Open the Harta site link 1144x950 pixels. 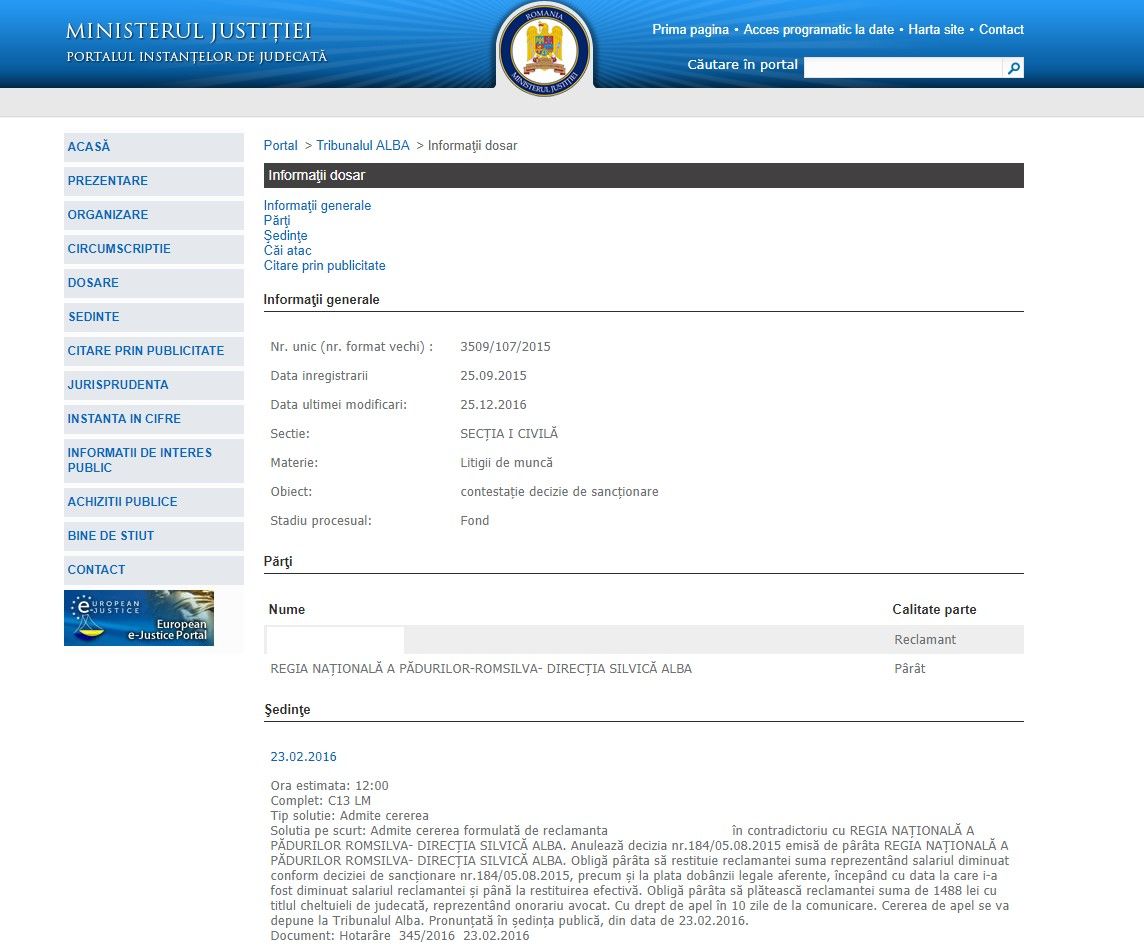pyautogui.click(x=936, y=30)
